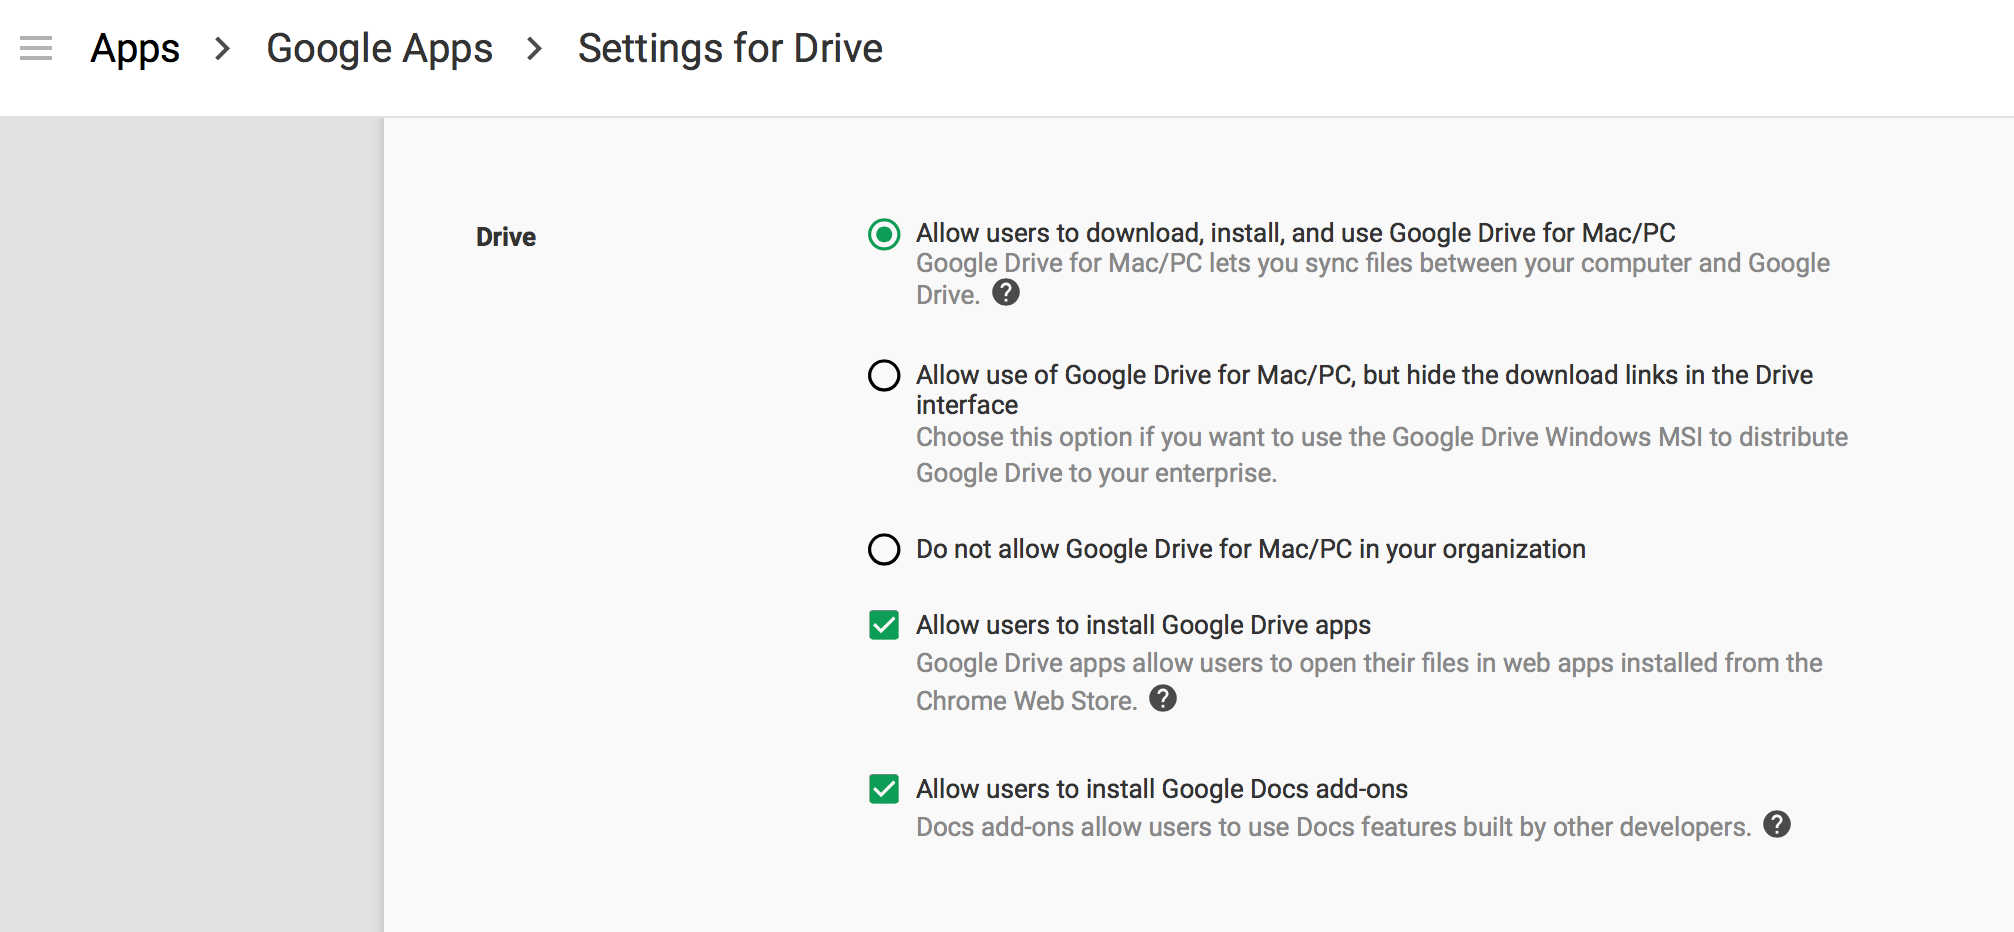
Task: Click 'Allow users to install Google Docs add-ons' label
Action: coord(1162,789)
